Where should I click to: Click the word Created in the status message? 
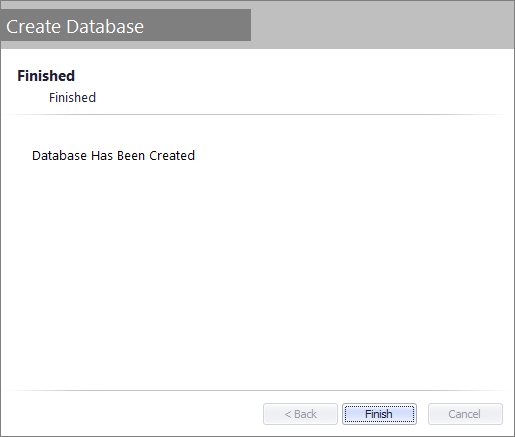(172, 156)
